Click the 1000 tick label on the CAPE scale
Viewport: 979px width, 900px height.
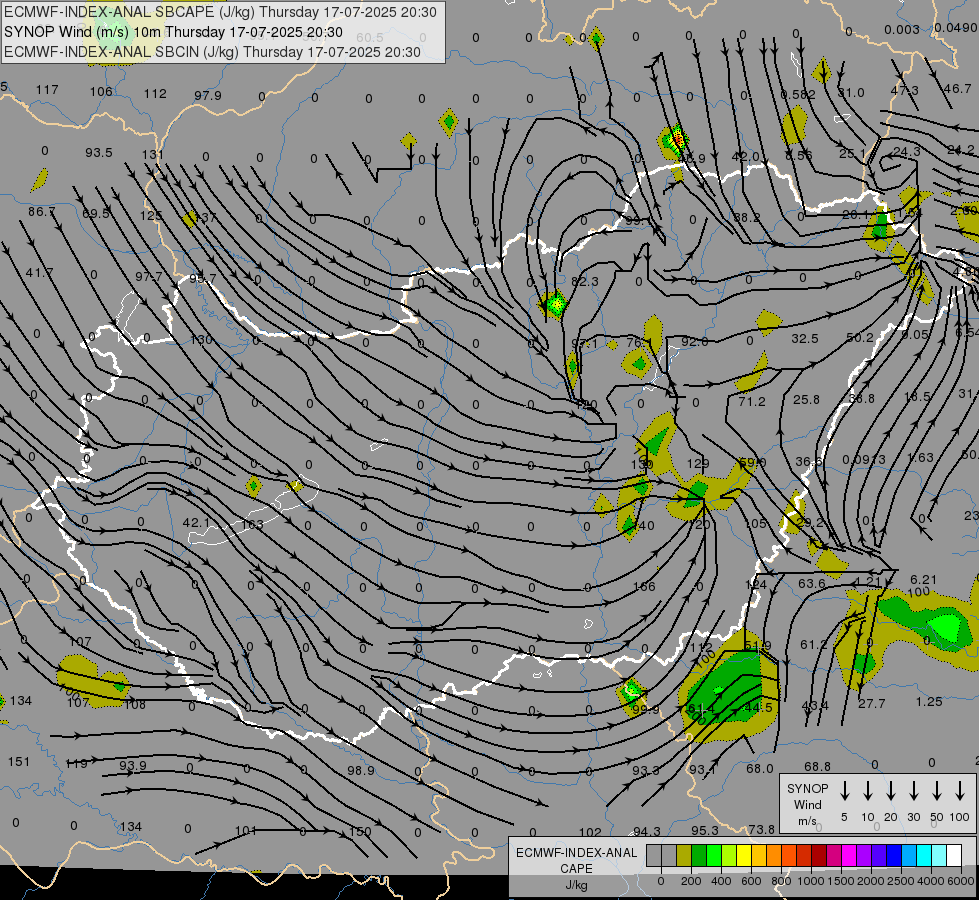point(811,881)
